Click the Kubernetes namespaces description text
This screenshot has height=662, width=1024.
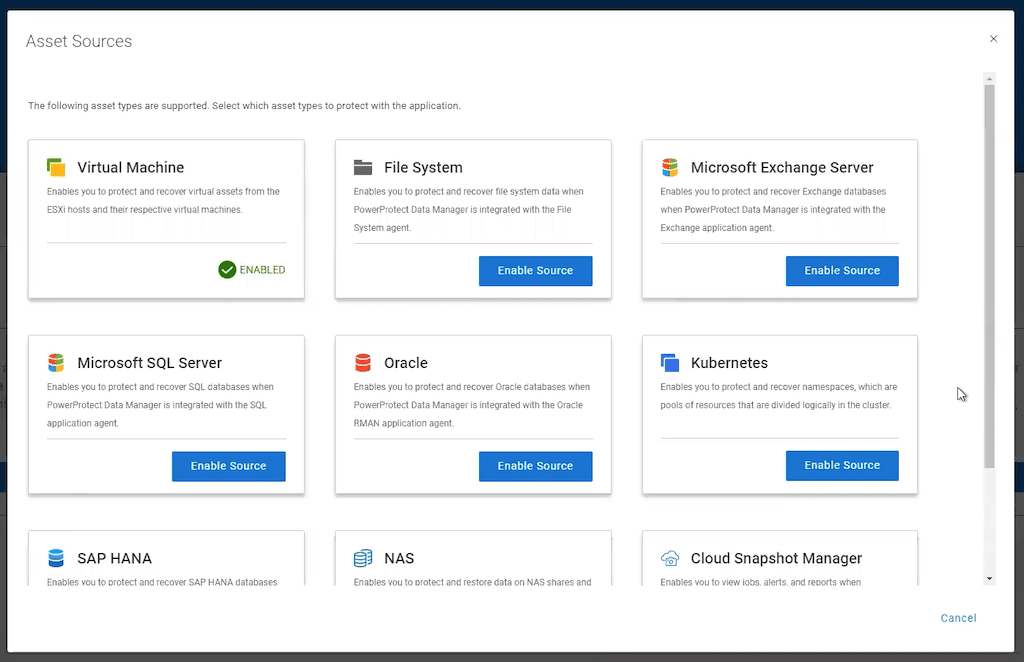778,396
